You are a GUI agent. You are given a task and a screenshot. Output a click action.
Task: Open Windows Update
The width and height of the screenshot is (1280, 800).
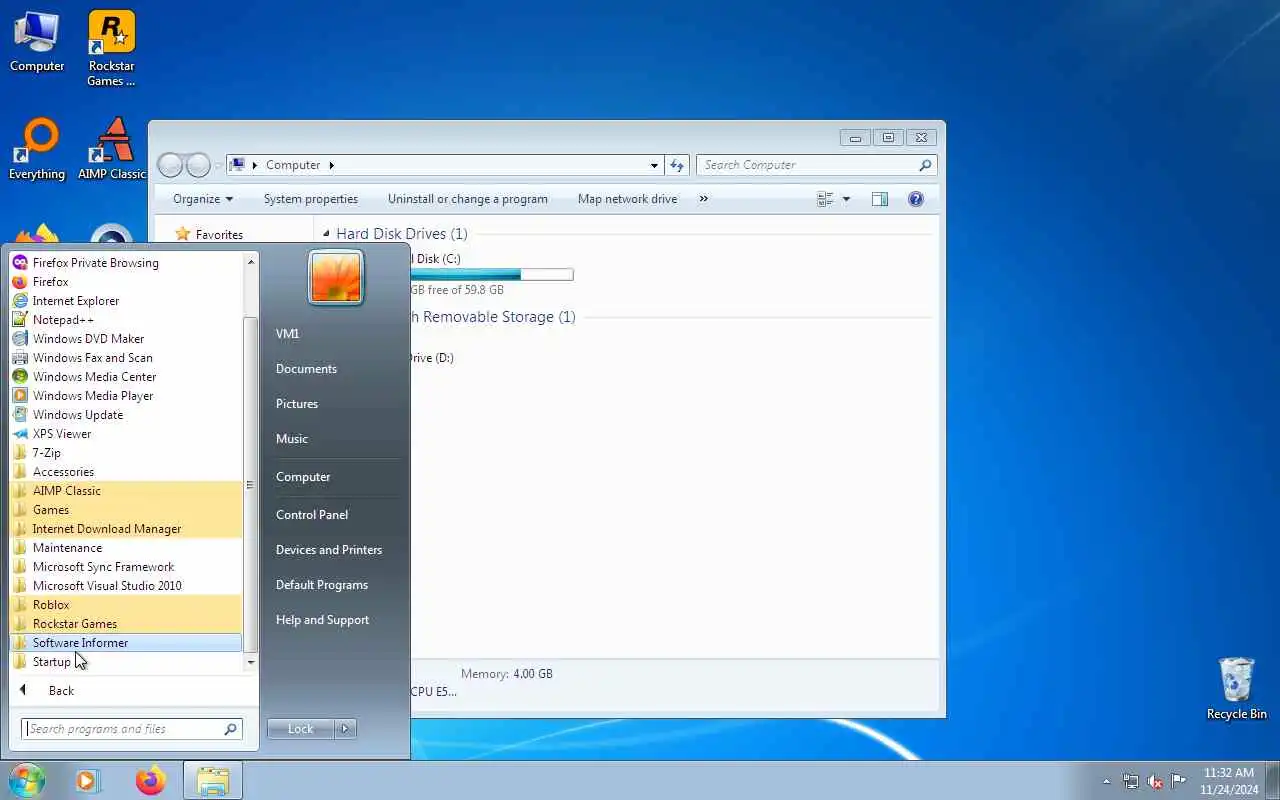[x=126, y=415]
